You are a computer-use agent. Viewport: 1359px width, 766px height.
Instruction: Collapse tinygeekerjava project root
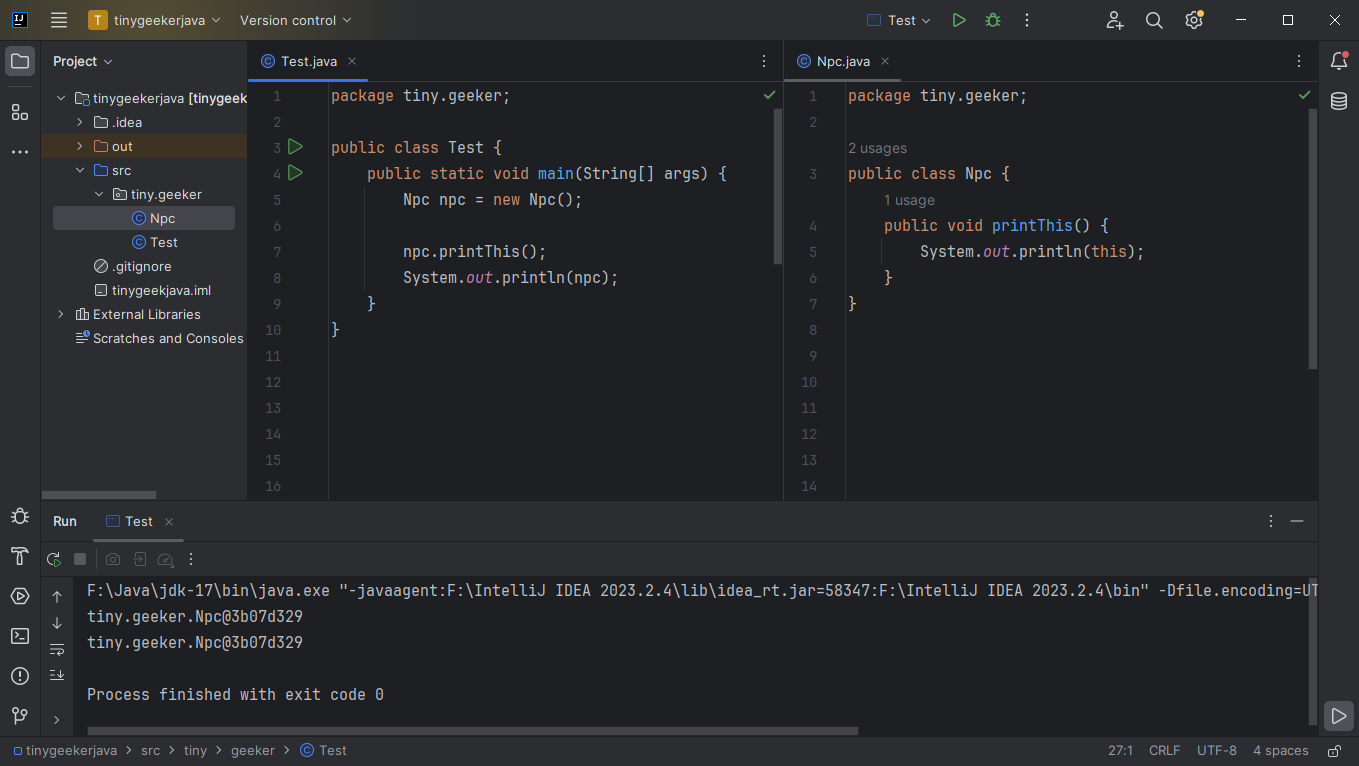[61, 98]
